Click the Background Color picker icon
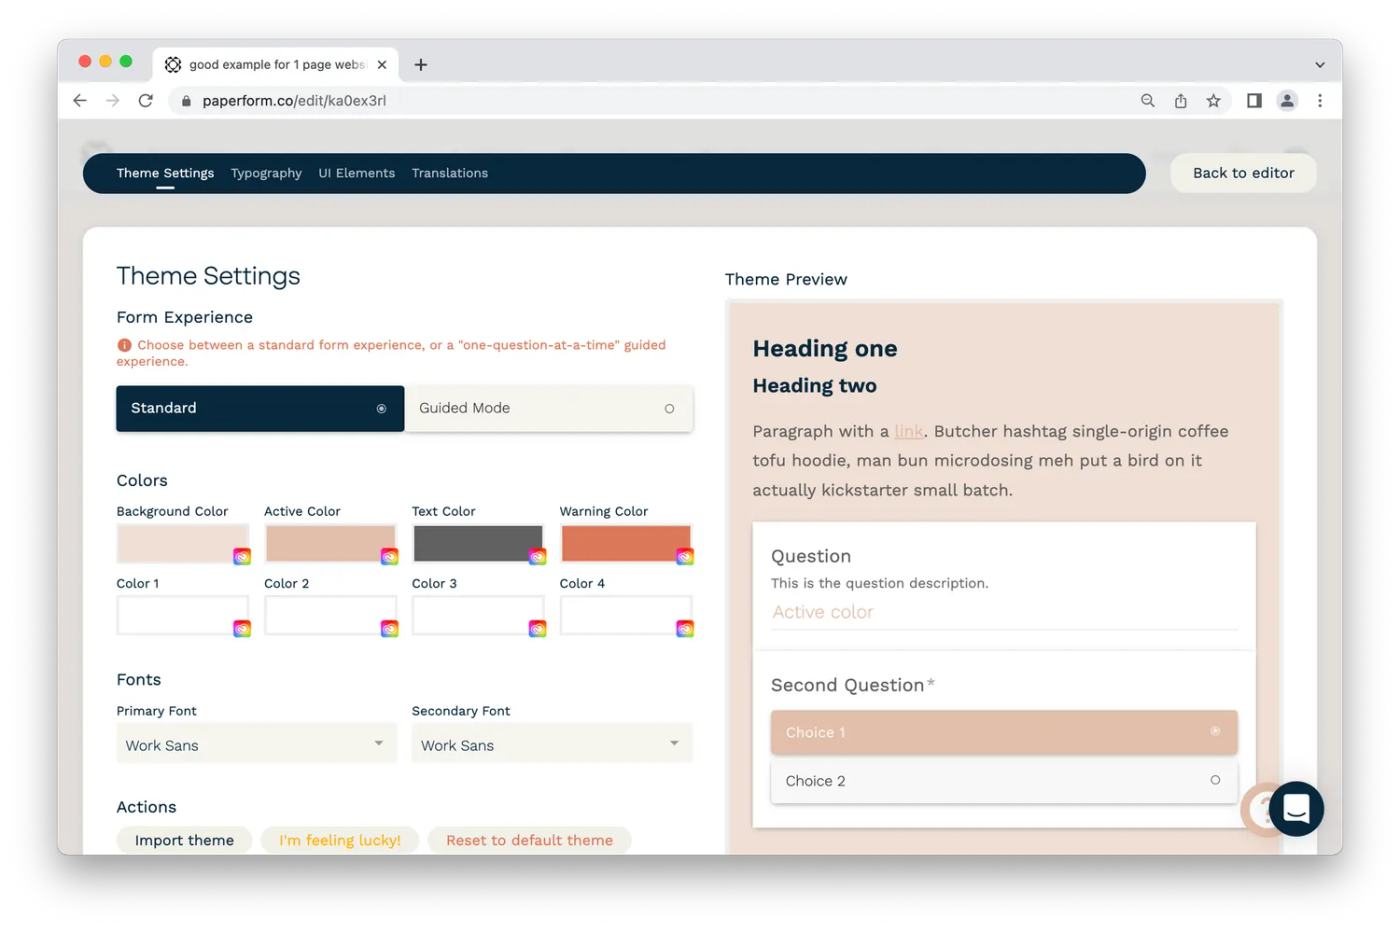1400x931 pixels. [242, 557]
